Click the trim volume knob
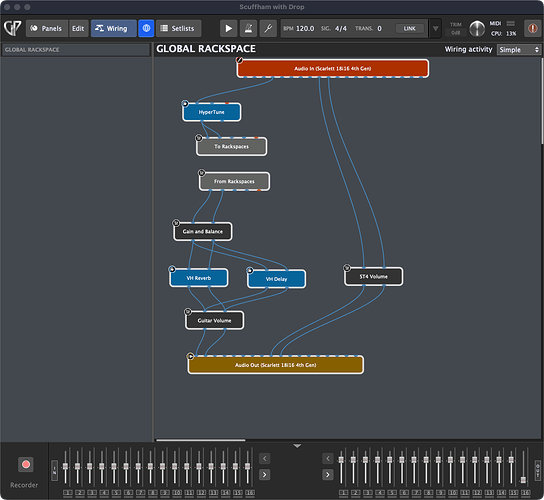Screen dimensions: 544x500 477,28
